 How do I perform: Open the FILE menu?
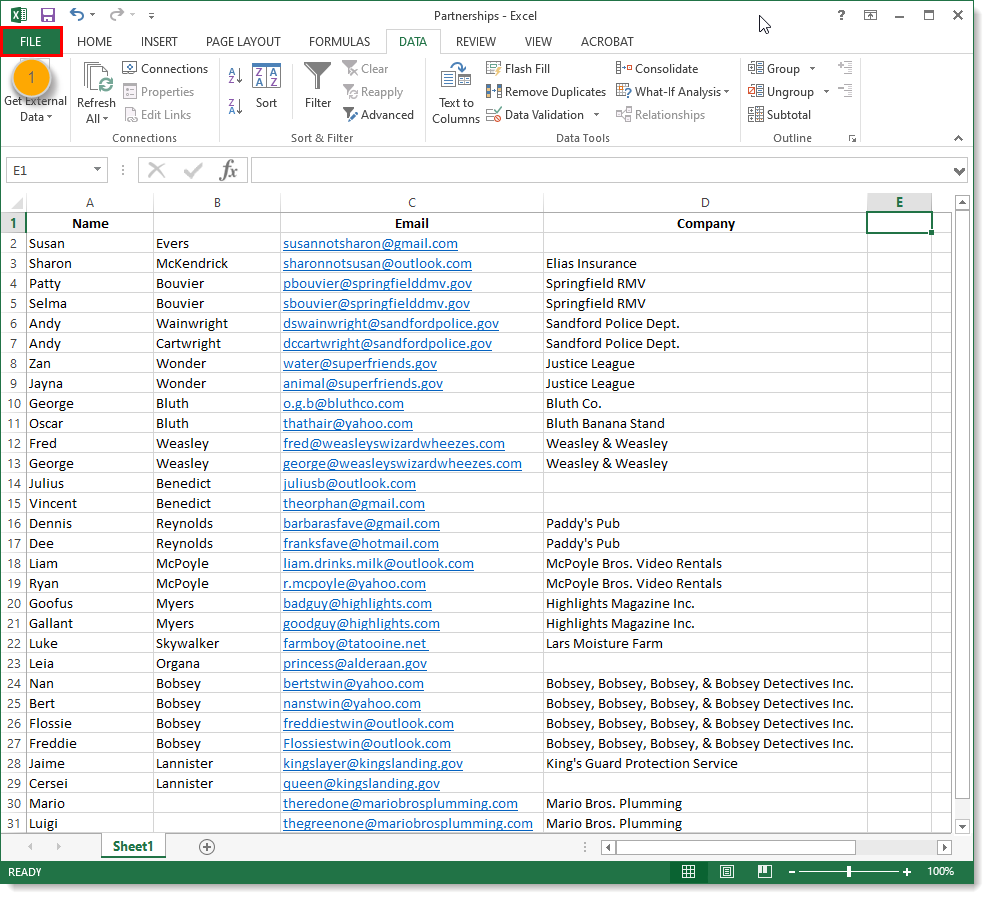pos(31,41)
